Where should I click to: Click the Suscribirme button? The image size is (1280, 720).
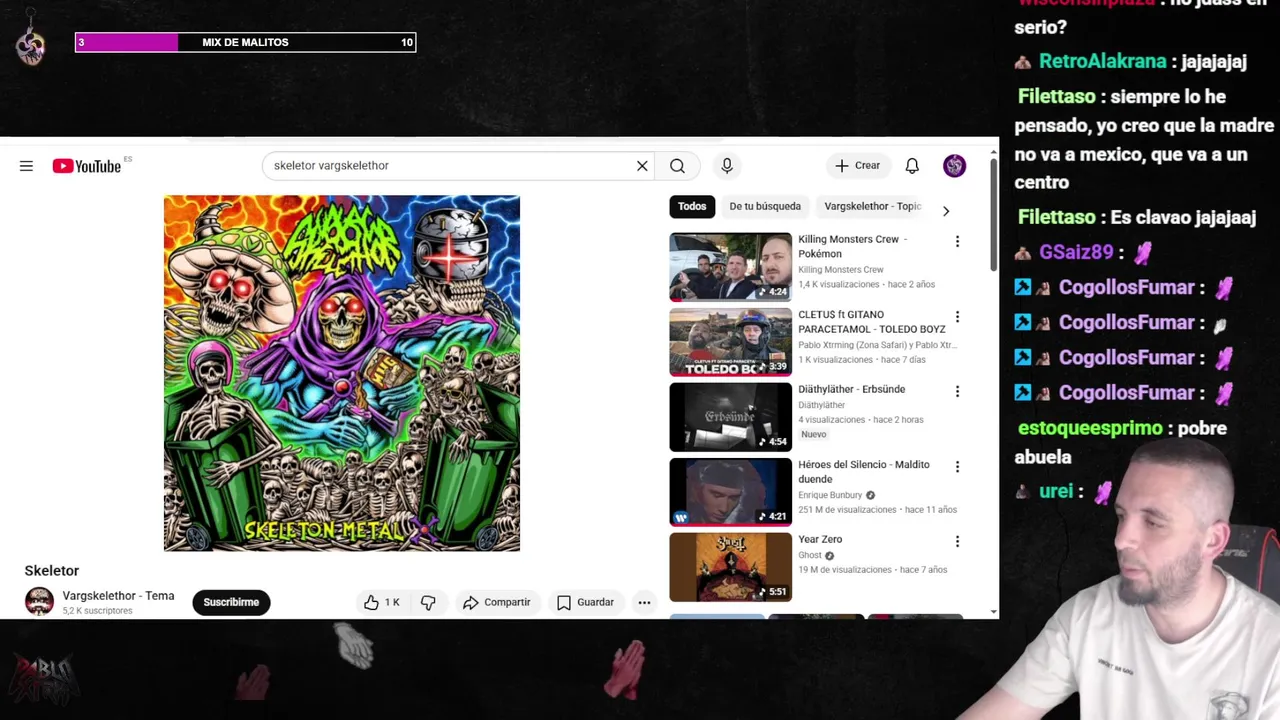[x=231, y=602]
